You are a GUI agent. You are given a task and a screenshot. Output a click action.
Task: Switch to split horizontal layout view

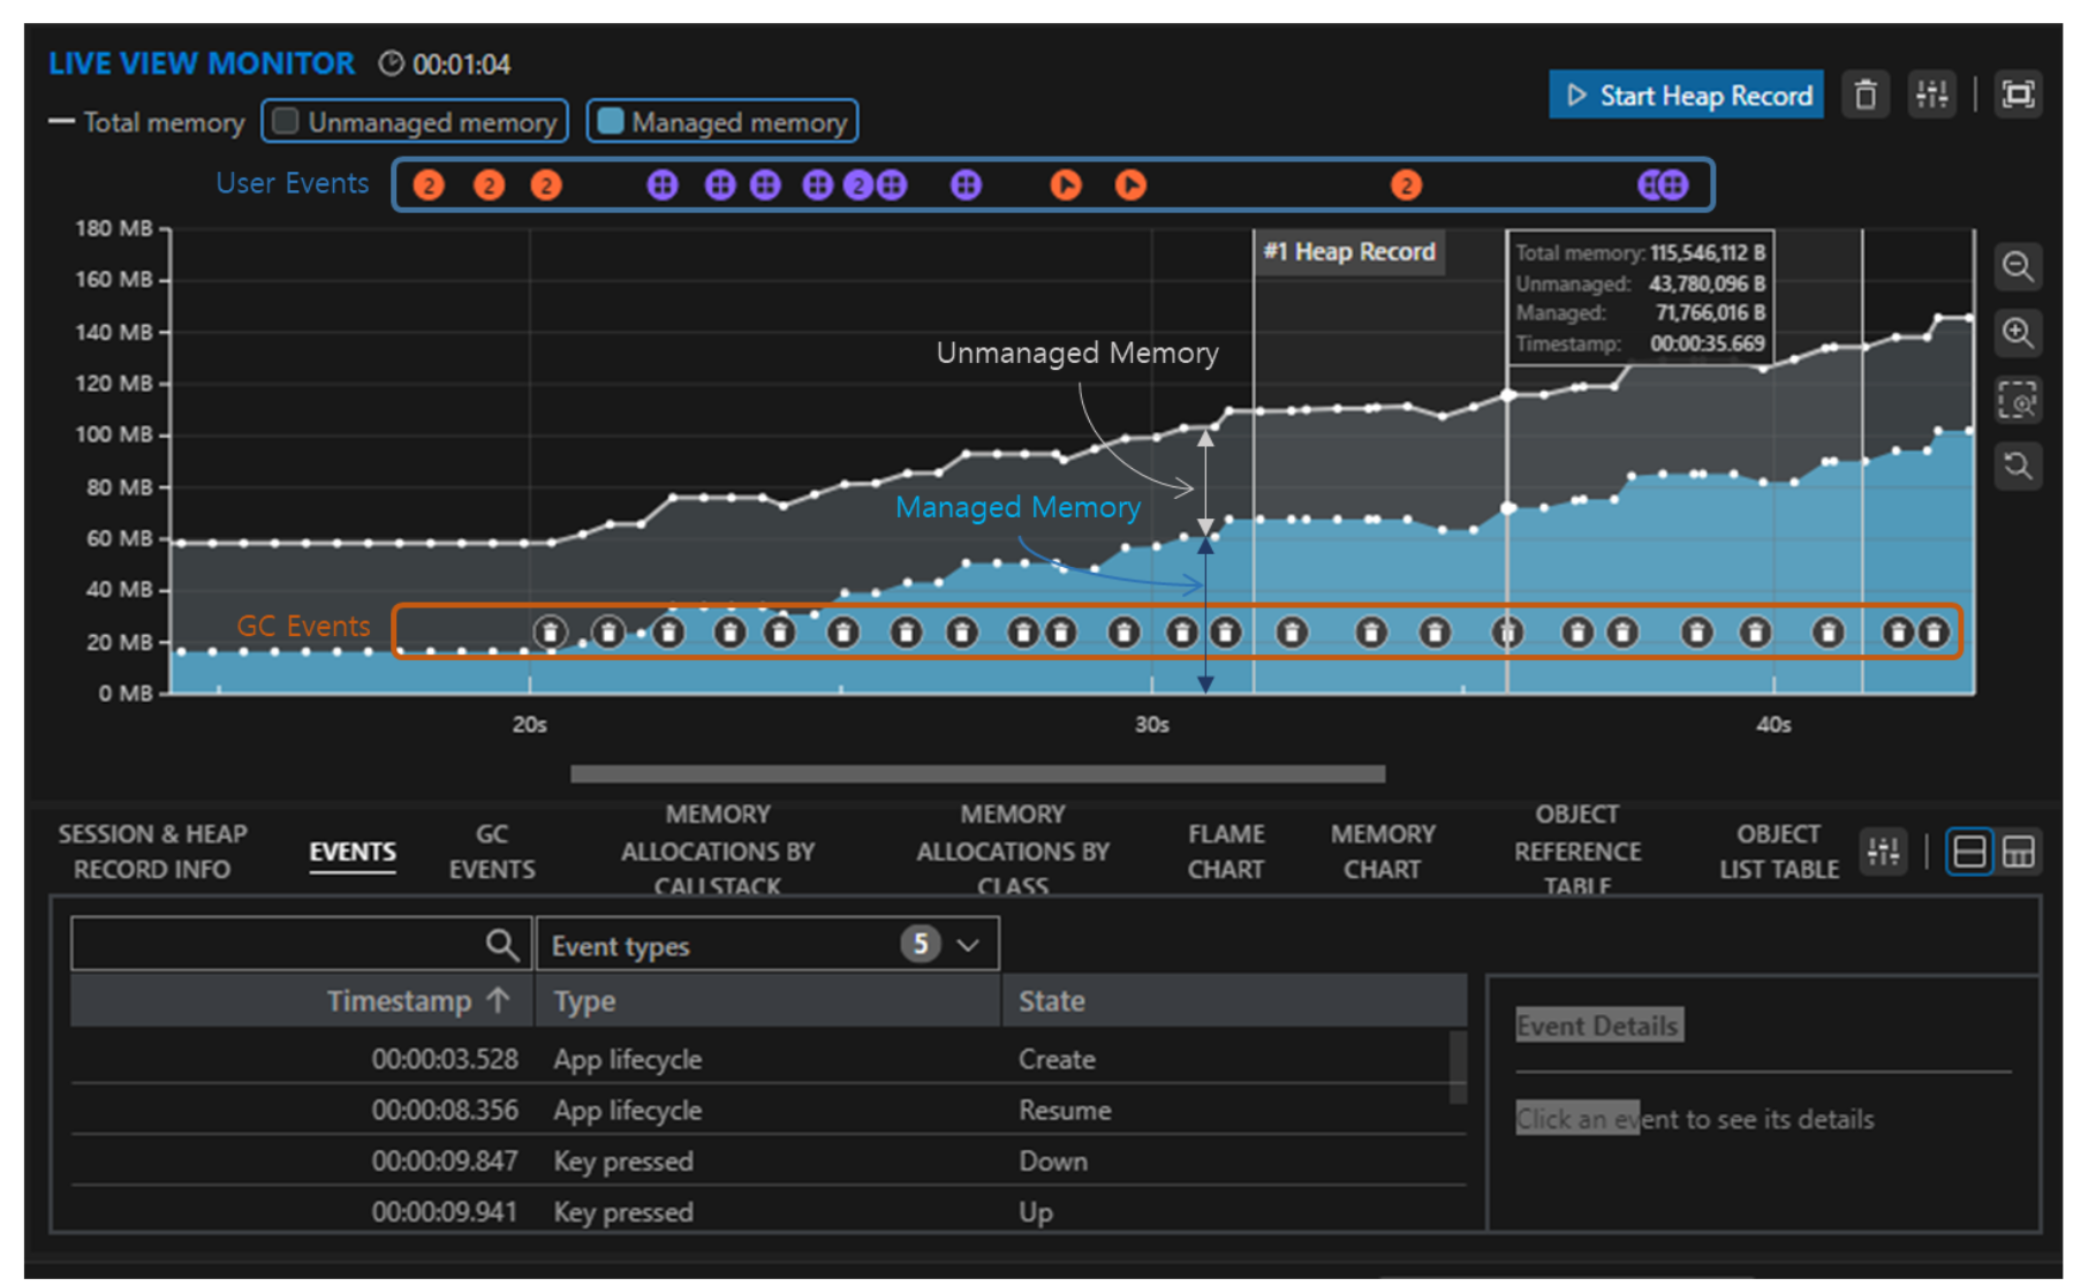click(x=1969, y=852)
